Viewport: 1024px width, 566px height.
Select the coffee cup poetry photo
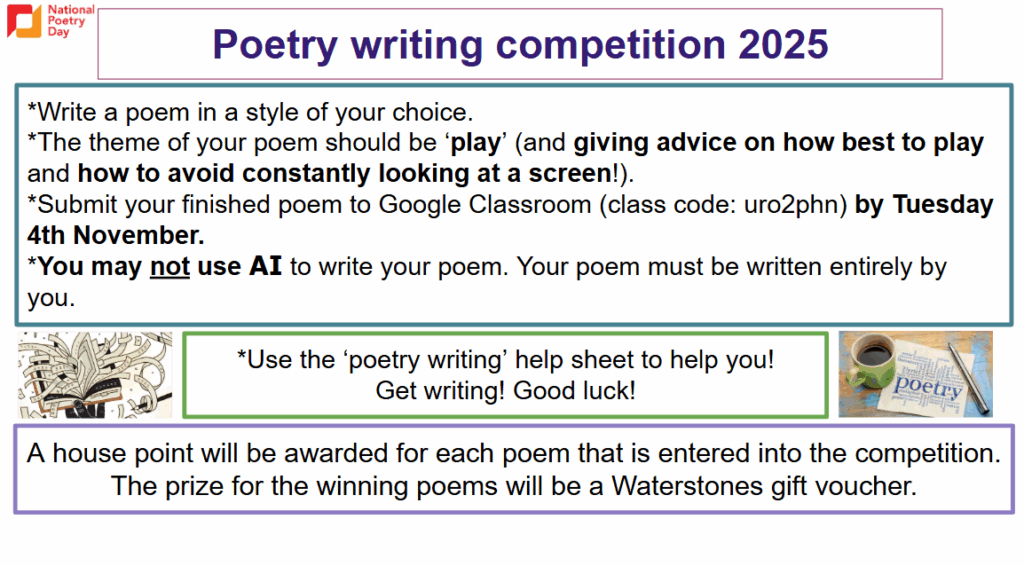pyautogui.click(x=915, y=374)
